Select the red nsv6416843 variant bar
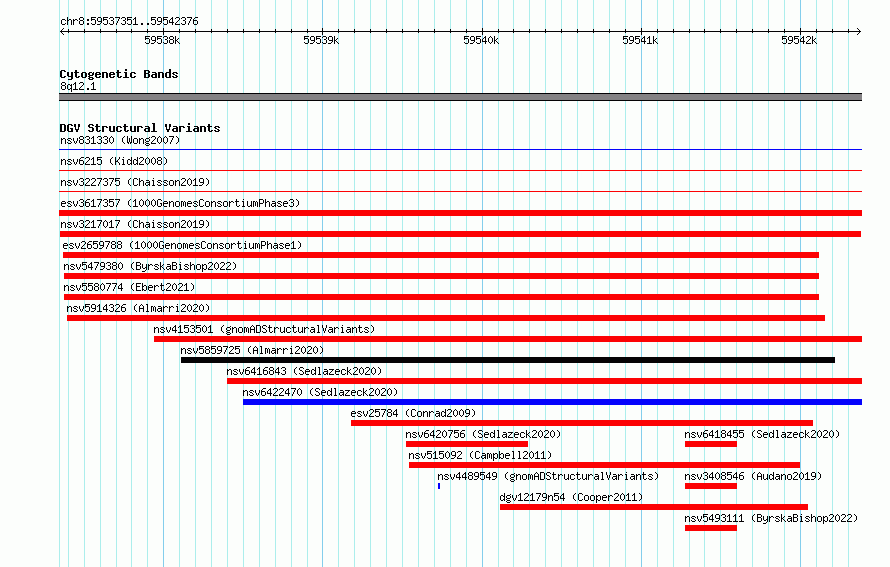Viewport: 890px width, 567px height. tap(544, 381)
